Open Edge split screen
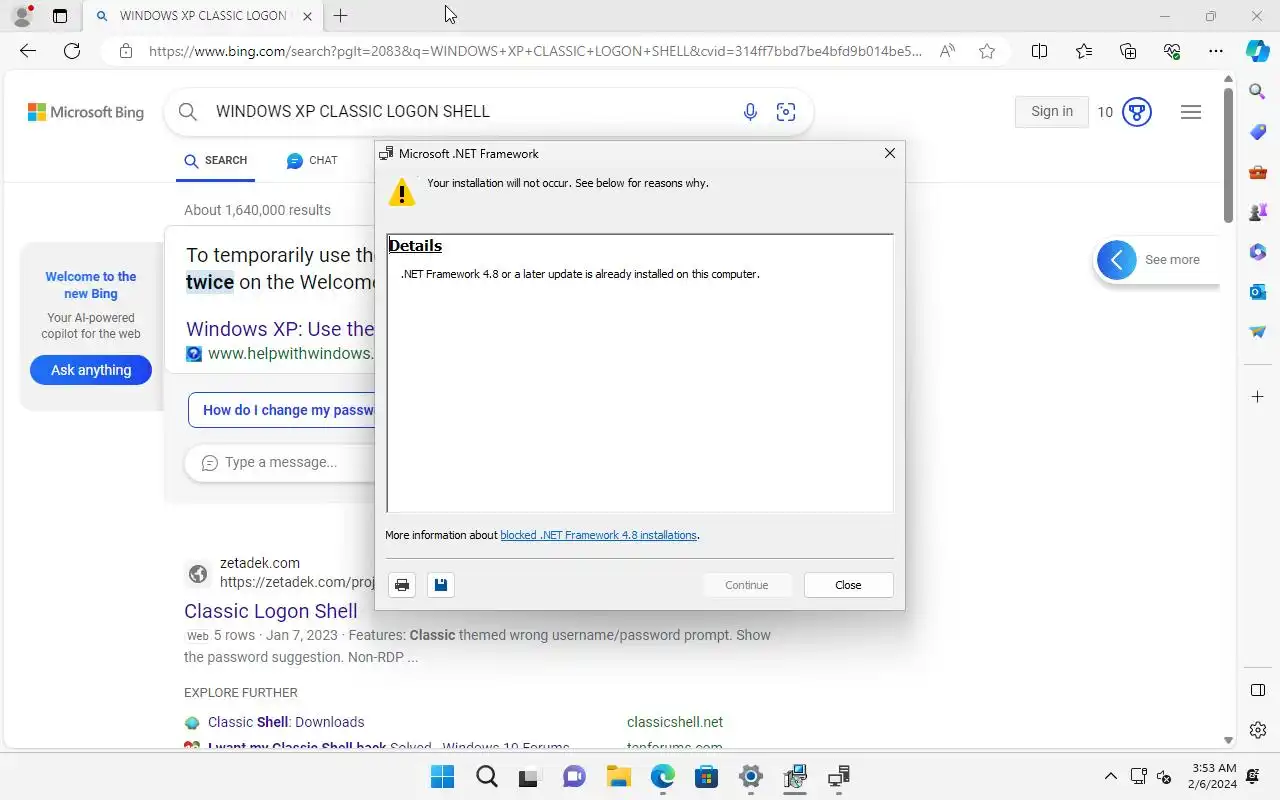Screen dimensions: 1280x800 (x=1040, y=51)
